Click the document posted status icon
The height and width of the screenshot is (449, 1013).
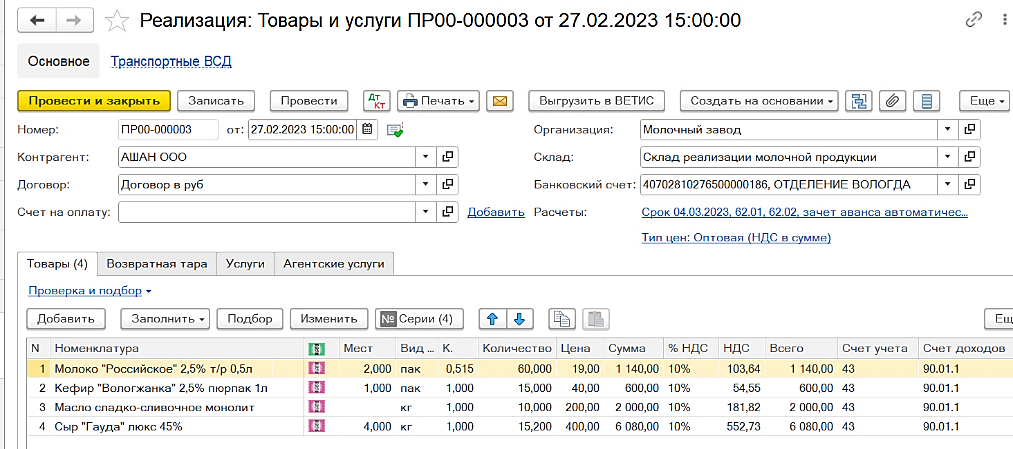pos(395,130)
